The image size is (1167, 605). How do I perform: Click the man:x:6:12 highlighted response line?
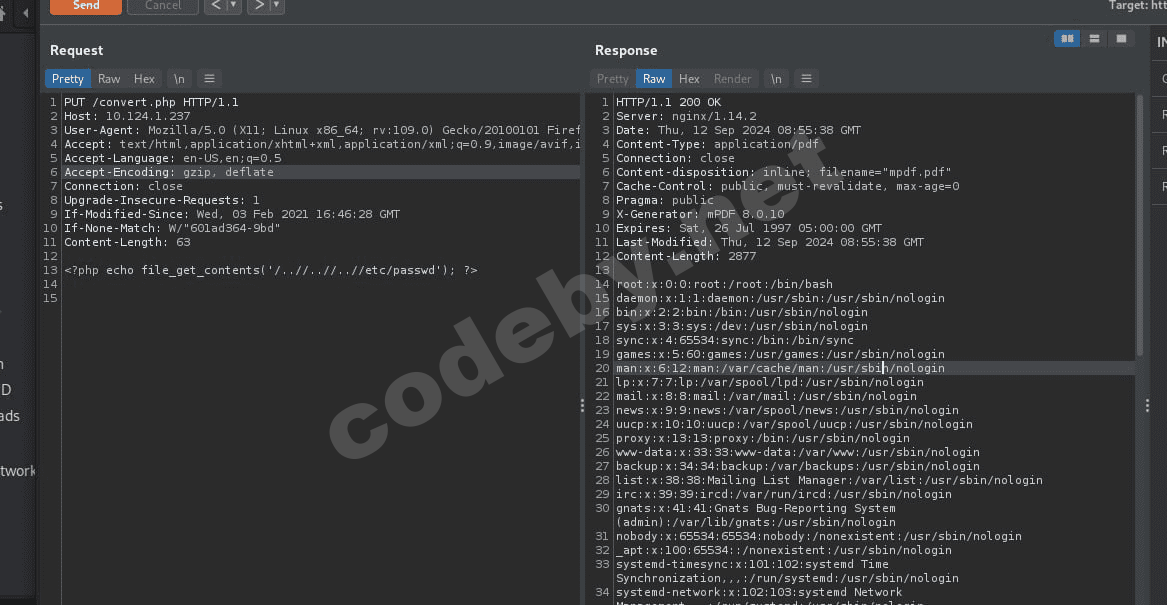(x=780, y=368)
